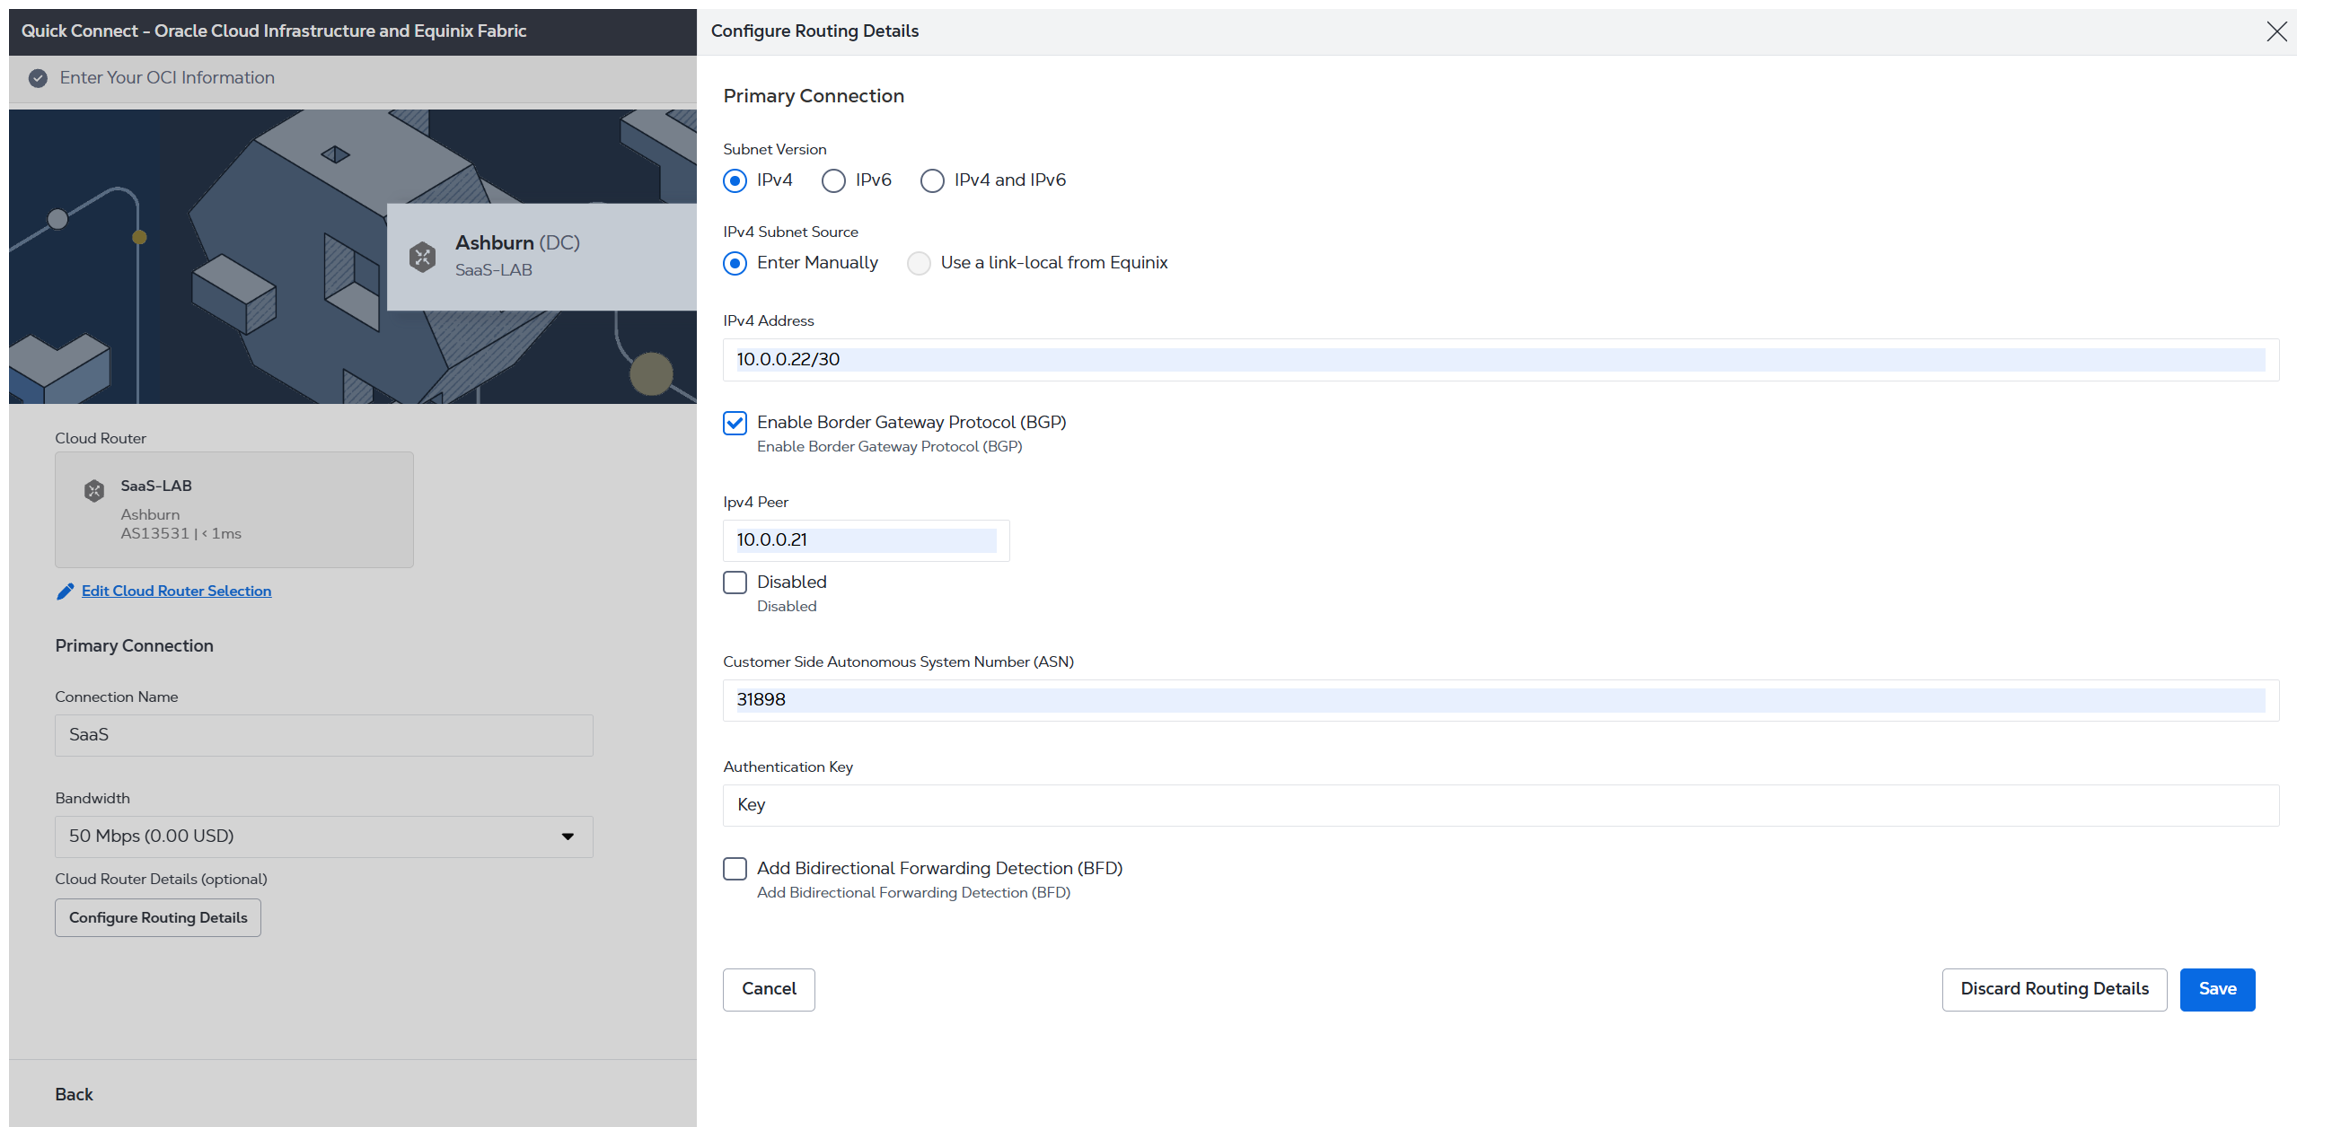Screen dimensions: 2352x1127
Task: Select the IPv6 subnet version
Action: tap(833, 181)
